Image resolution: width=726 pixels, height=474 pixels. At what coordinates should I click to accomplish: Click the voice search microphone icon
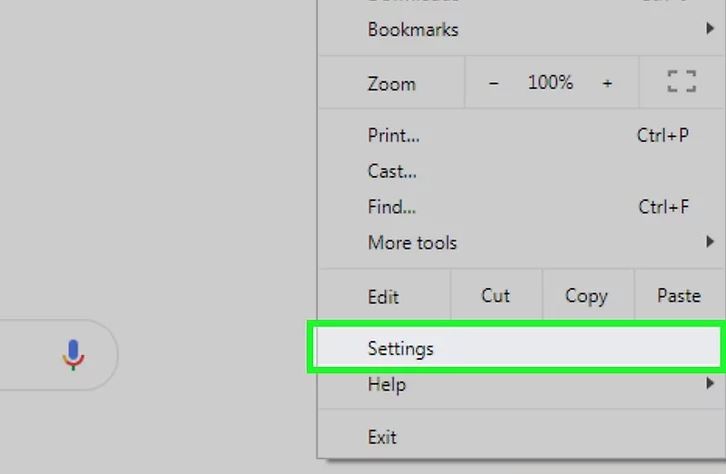(73, 355)
